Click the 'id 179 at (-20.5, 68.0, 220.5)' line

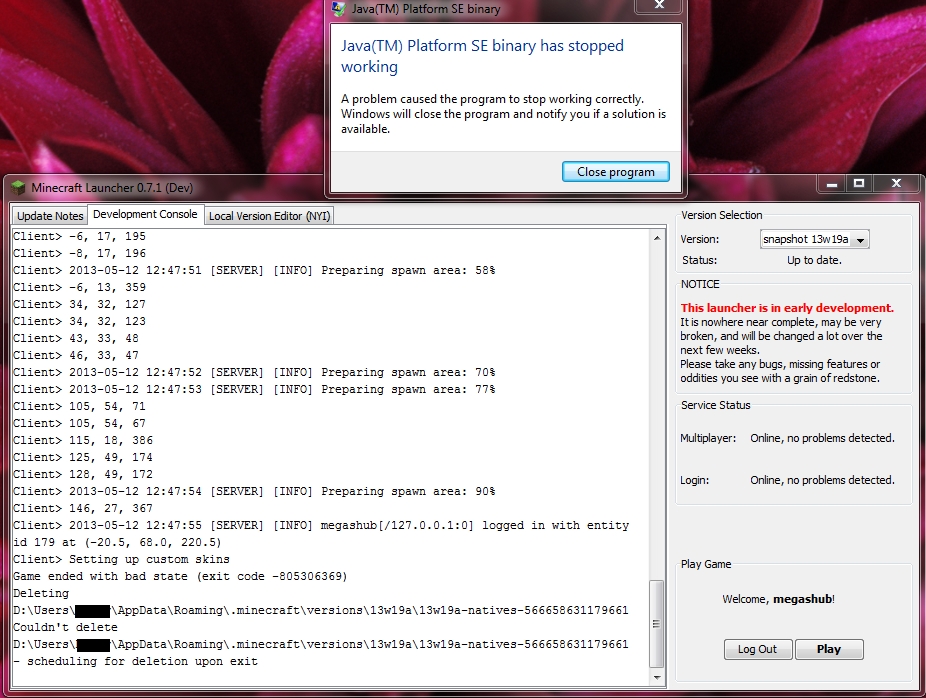coord(117,542)
